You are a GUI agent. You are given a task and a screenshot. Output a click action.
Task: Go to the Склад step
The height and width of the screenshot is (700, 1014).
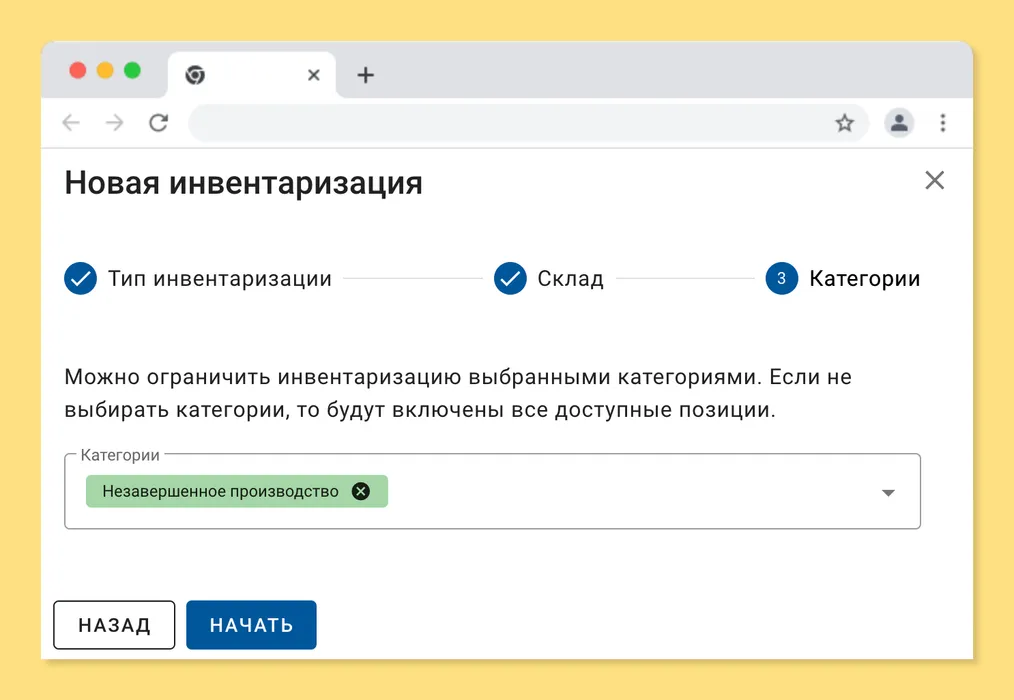549,278
